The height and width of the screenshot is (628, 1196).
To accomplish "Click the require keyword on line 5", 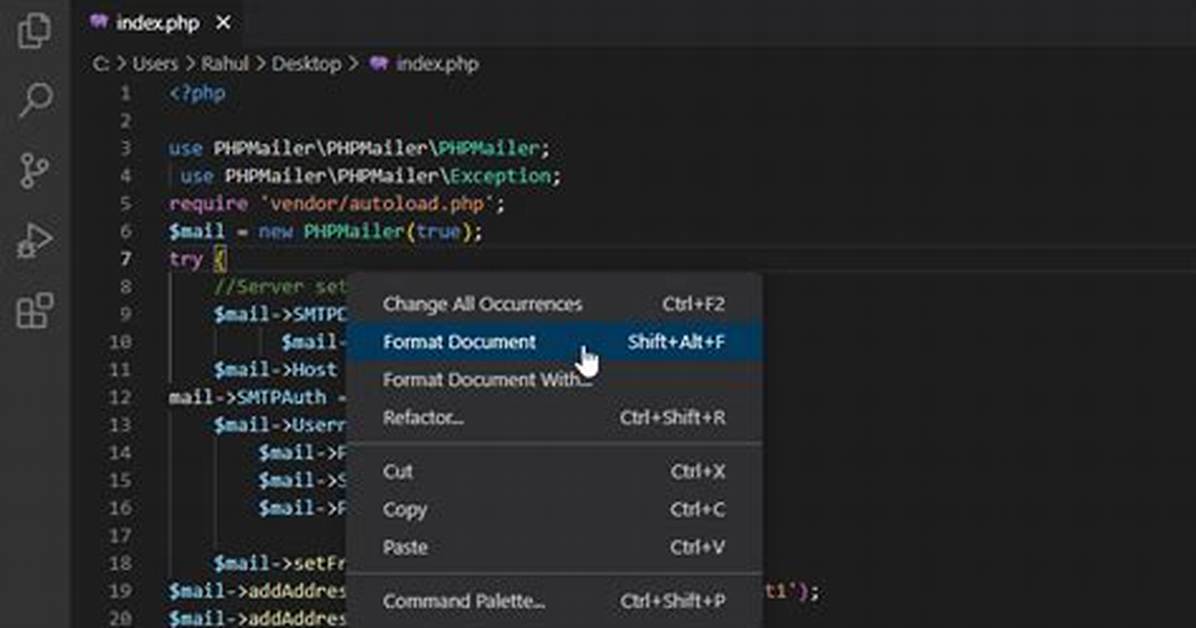I will point(208,204).
